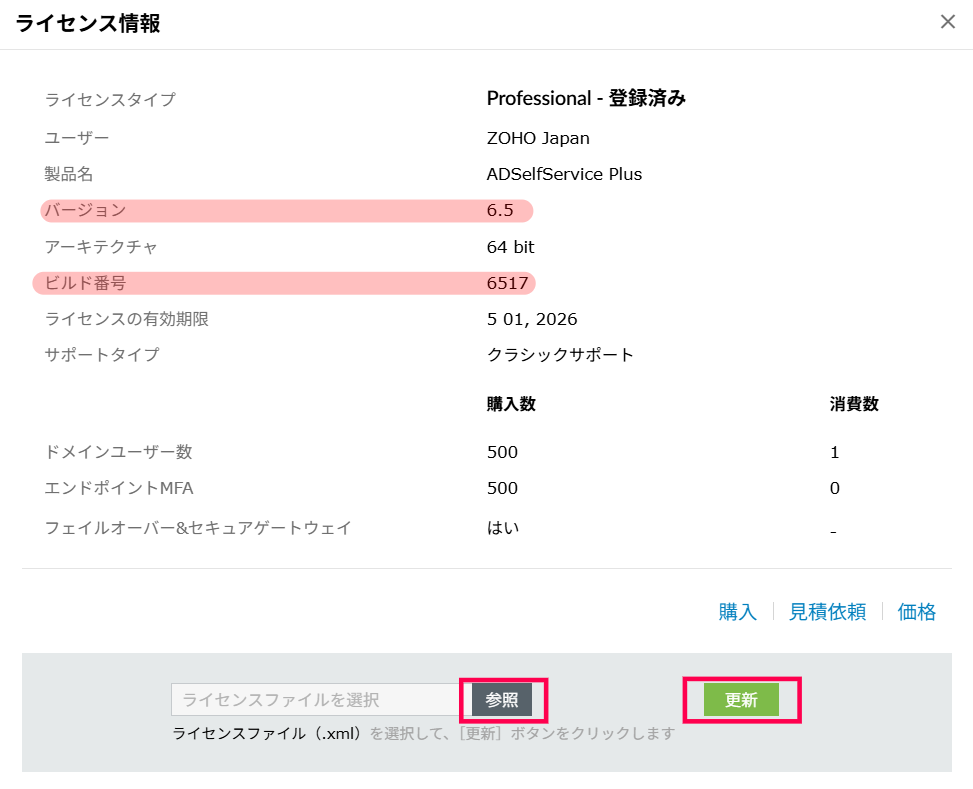Select the highlighted ビルド番号 label
973x789 pixels.
coord(85,283)
